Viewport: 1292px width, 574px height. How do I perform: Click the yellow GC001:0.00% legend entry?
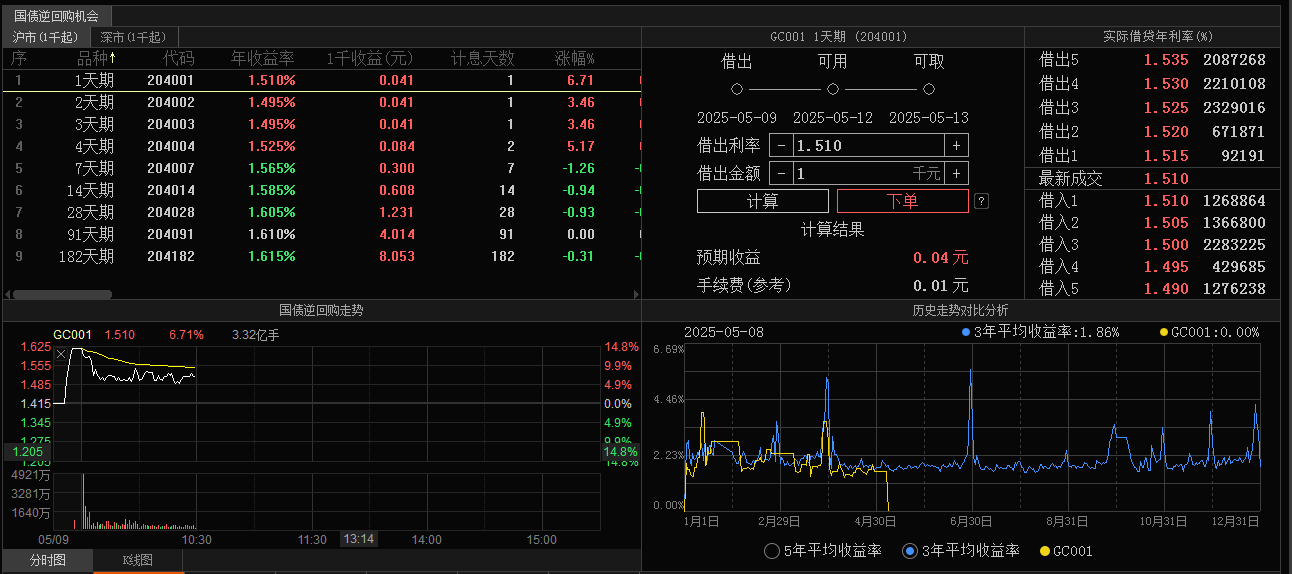pos(1209,332)
